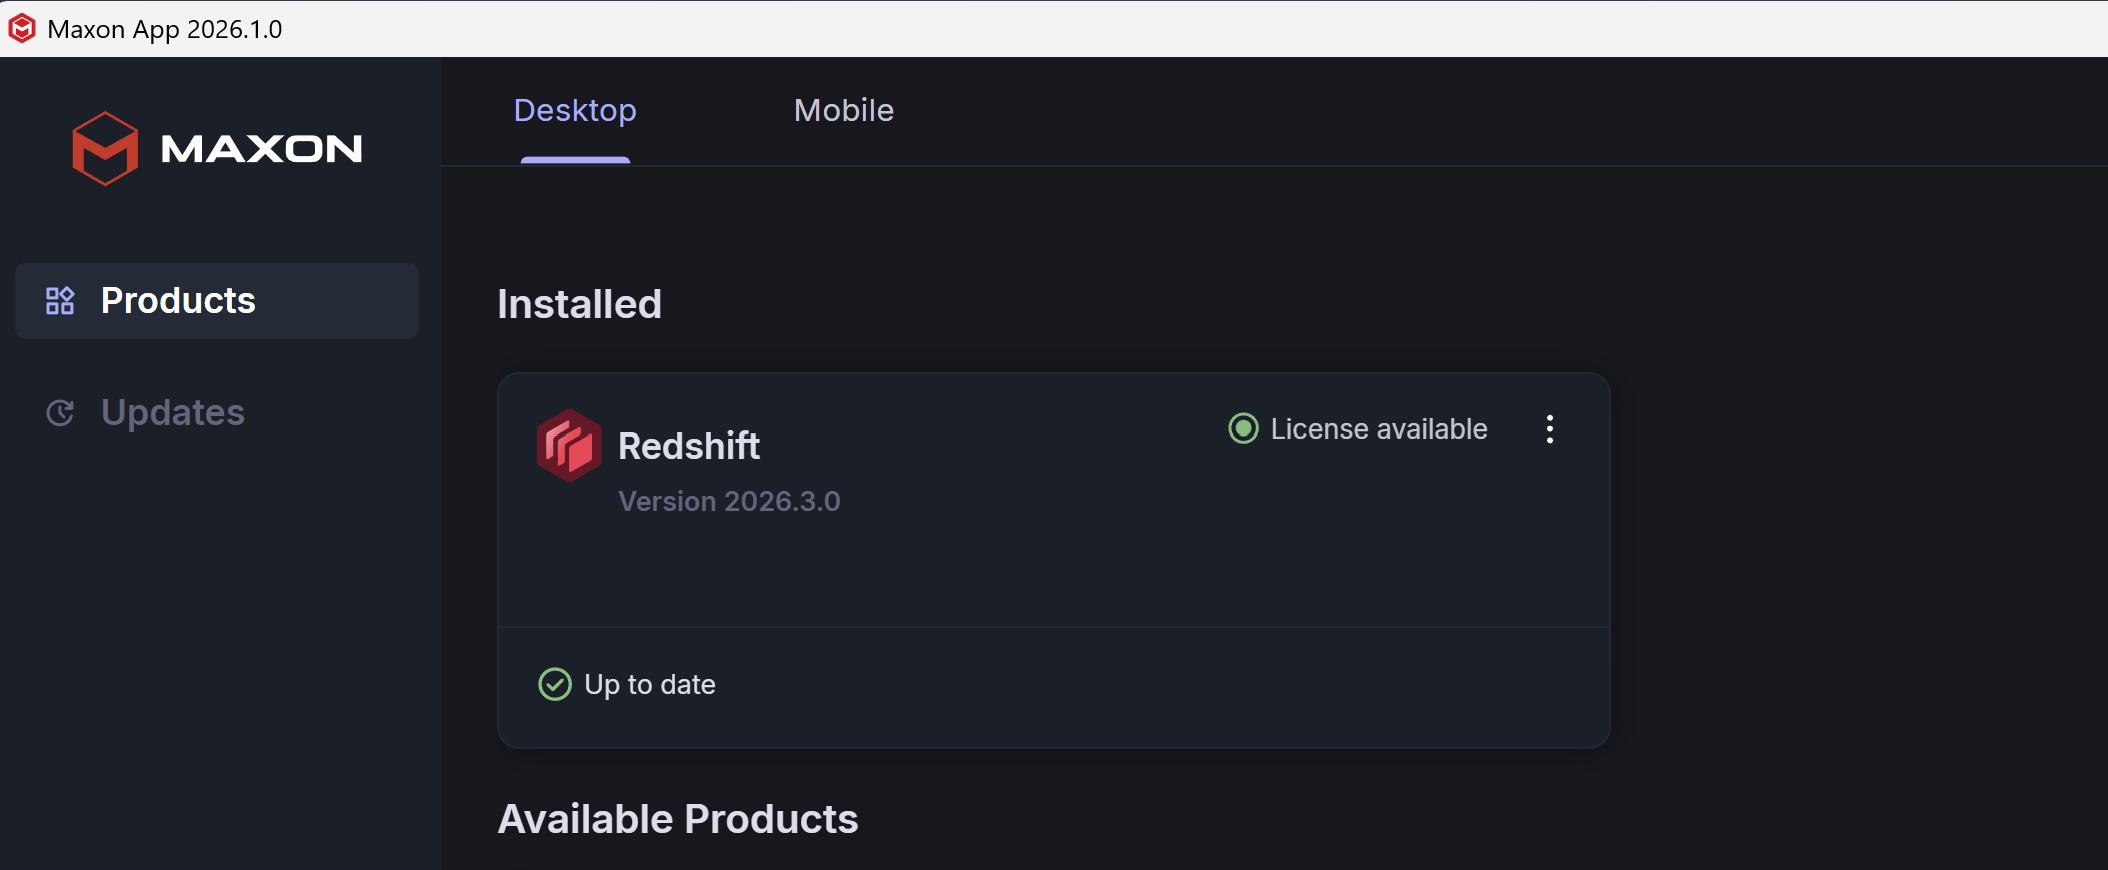Click the Version 2026.3.0 text
This screenshot has width=2108, height=870.
(729, 501)
